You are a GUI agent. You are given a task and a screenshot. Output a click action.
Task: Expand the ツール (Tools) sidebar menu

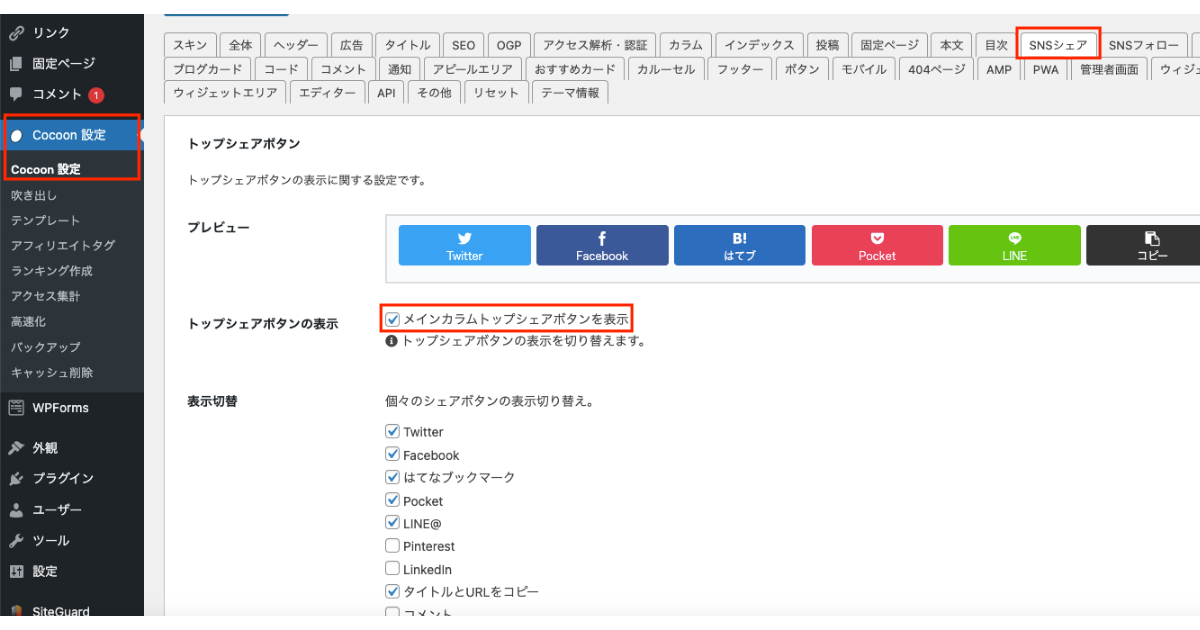[x=51, y=541]
